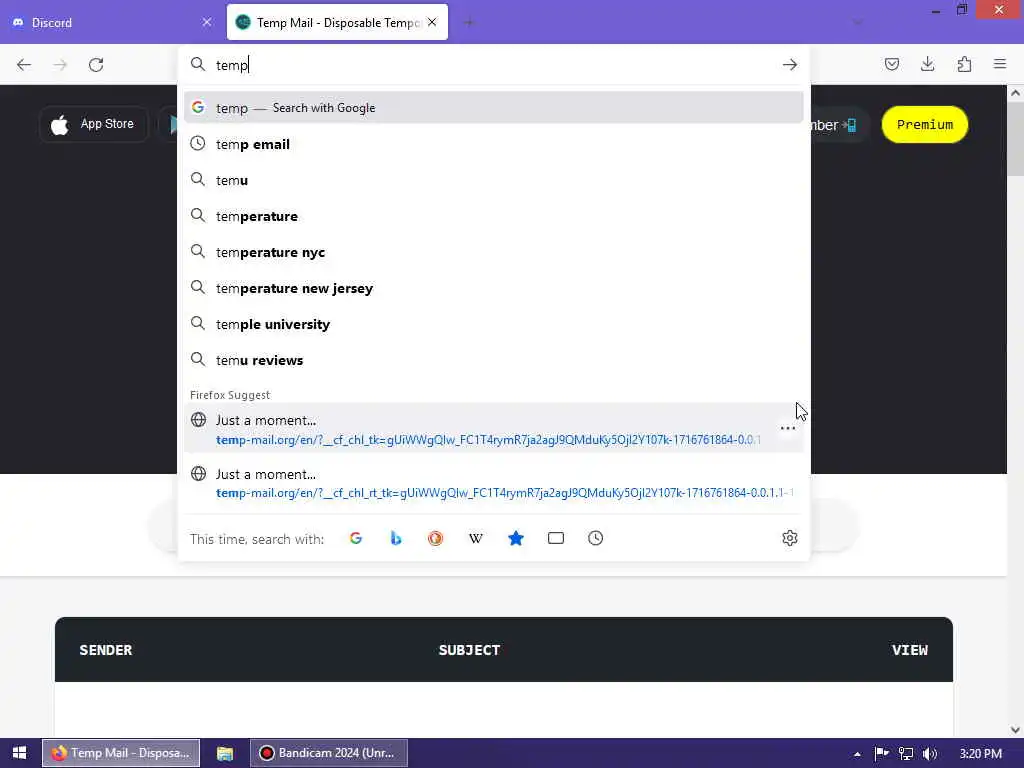
Task: Open Firefox Temp Mail taskbar item
Action: (x=121, y=753)
